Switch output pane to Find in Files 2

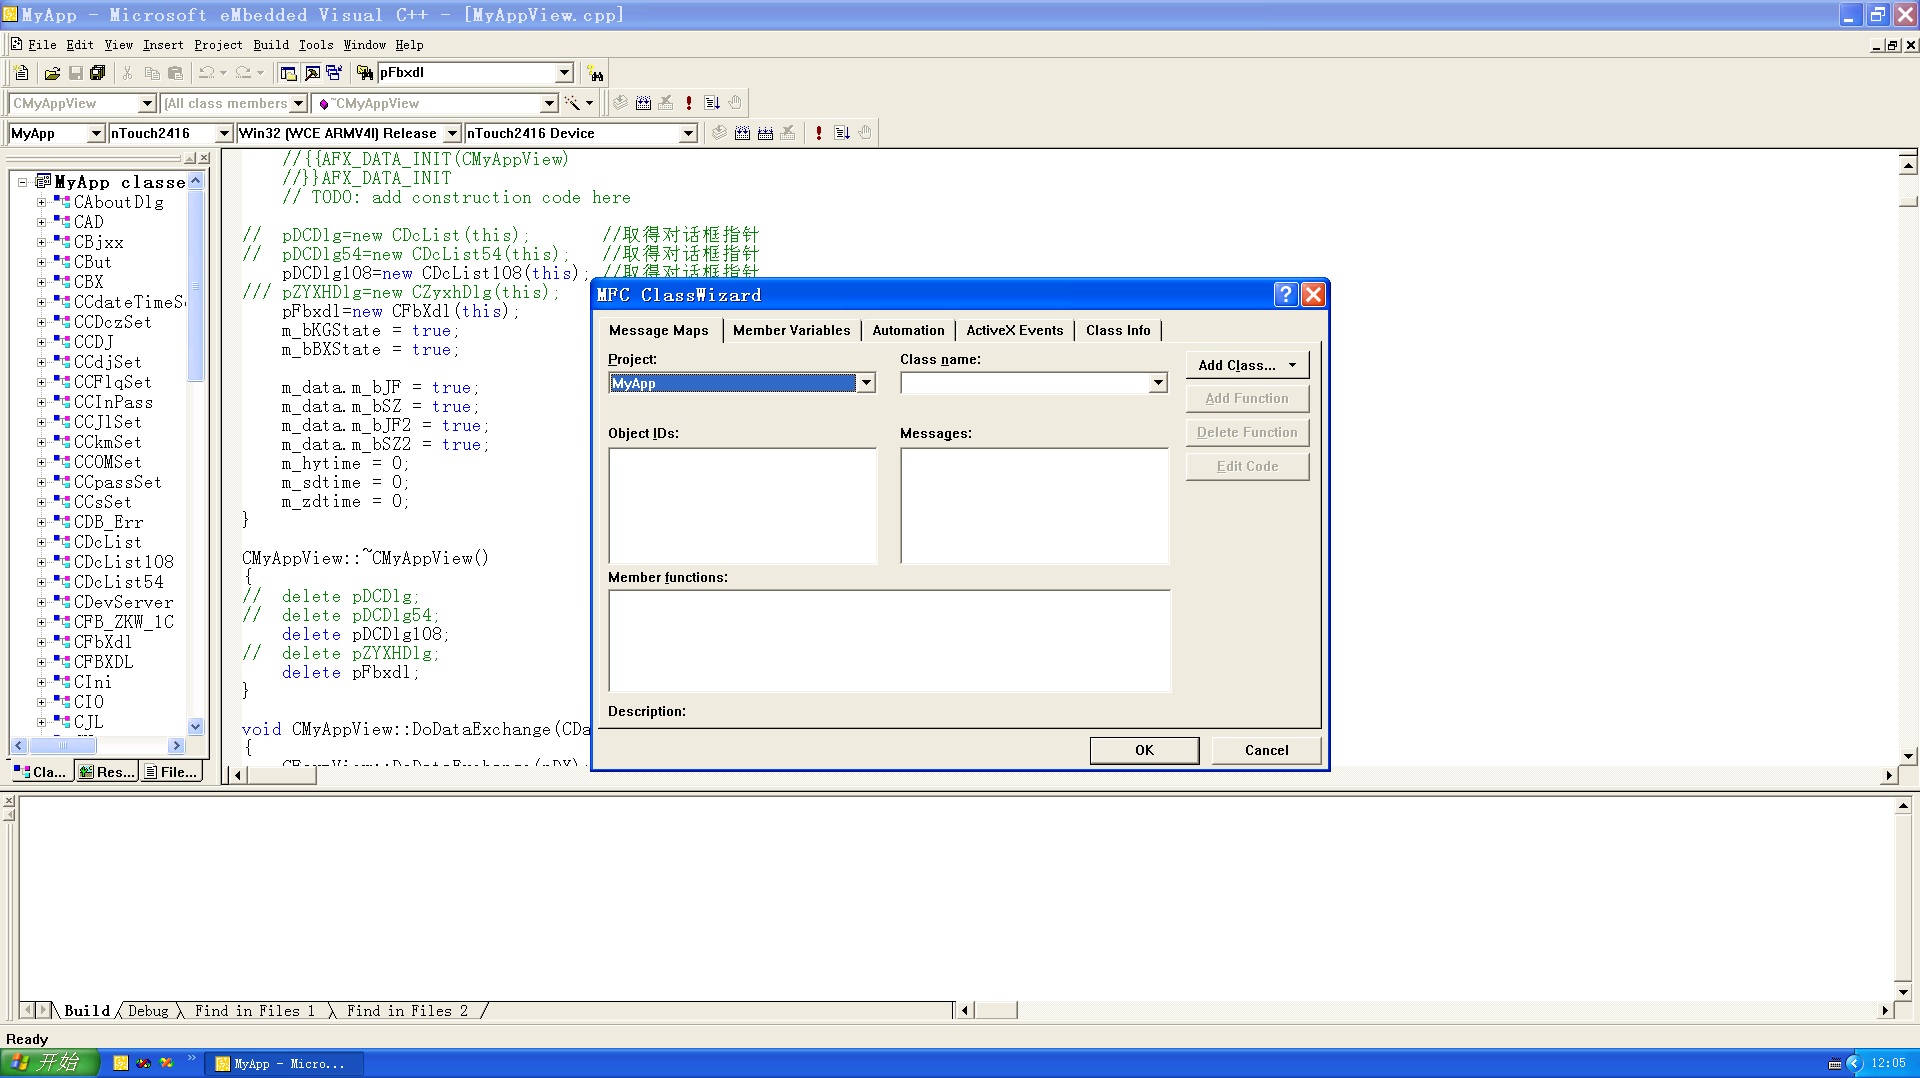[407, 1011]
